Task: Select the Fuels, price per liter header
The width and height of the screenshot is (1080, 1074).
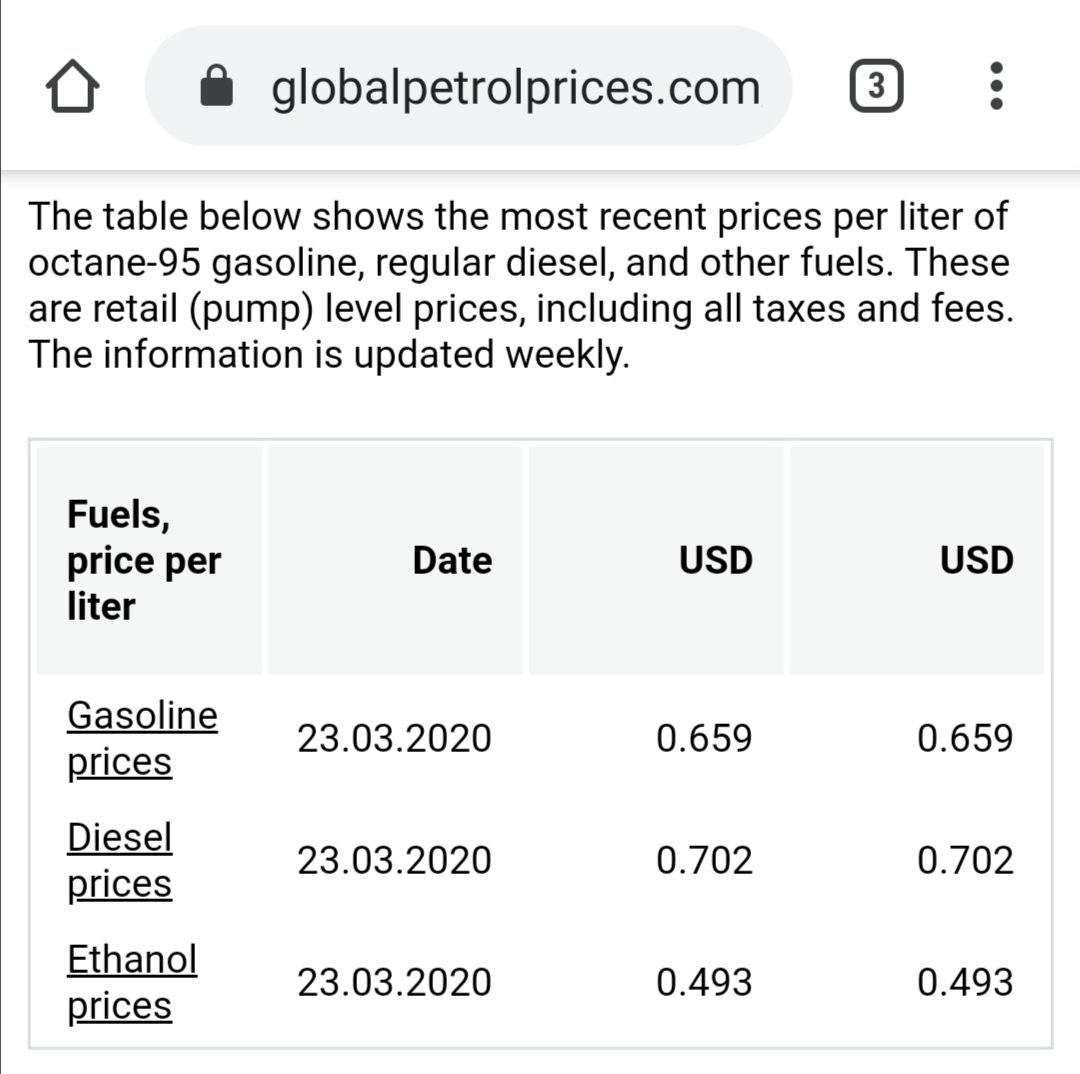Action: coord(144,560)
